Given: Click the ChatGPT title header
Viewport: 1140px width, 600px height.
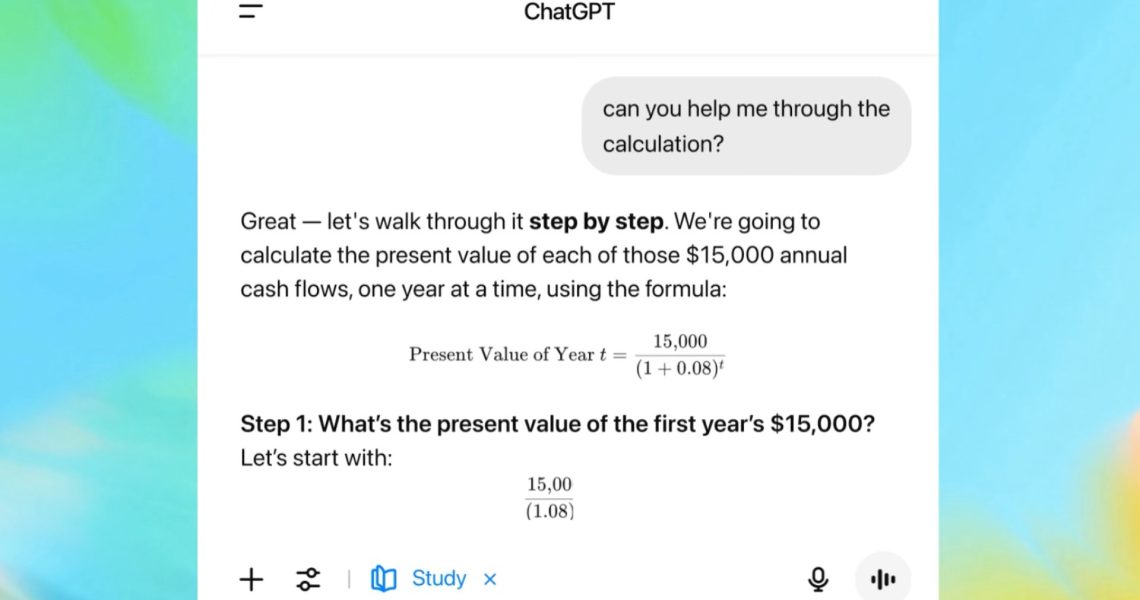Looking at the screenshot, I should (x=569, y=12).
